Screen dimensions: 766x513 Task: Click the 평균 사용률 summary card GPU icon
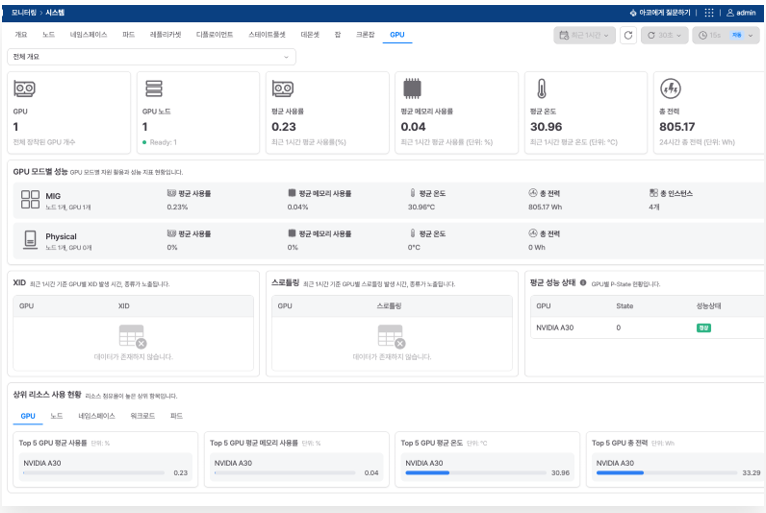point(283,88)
